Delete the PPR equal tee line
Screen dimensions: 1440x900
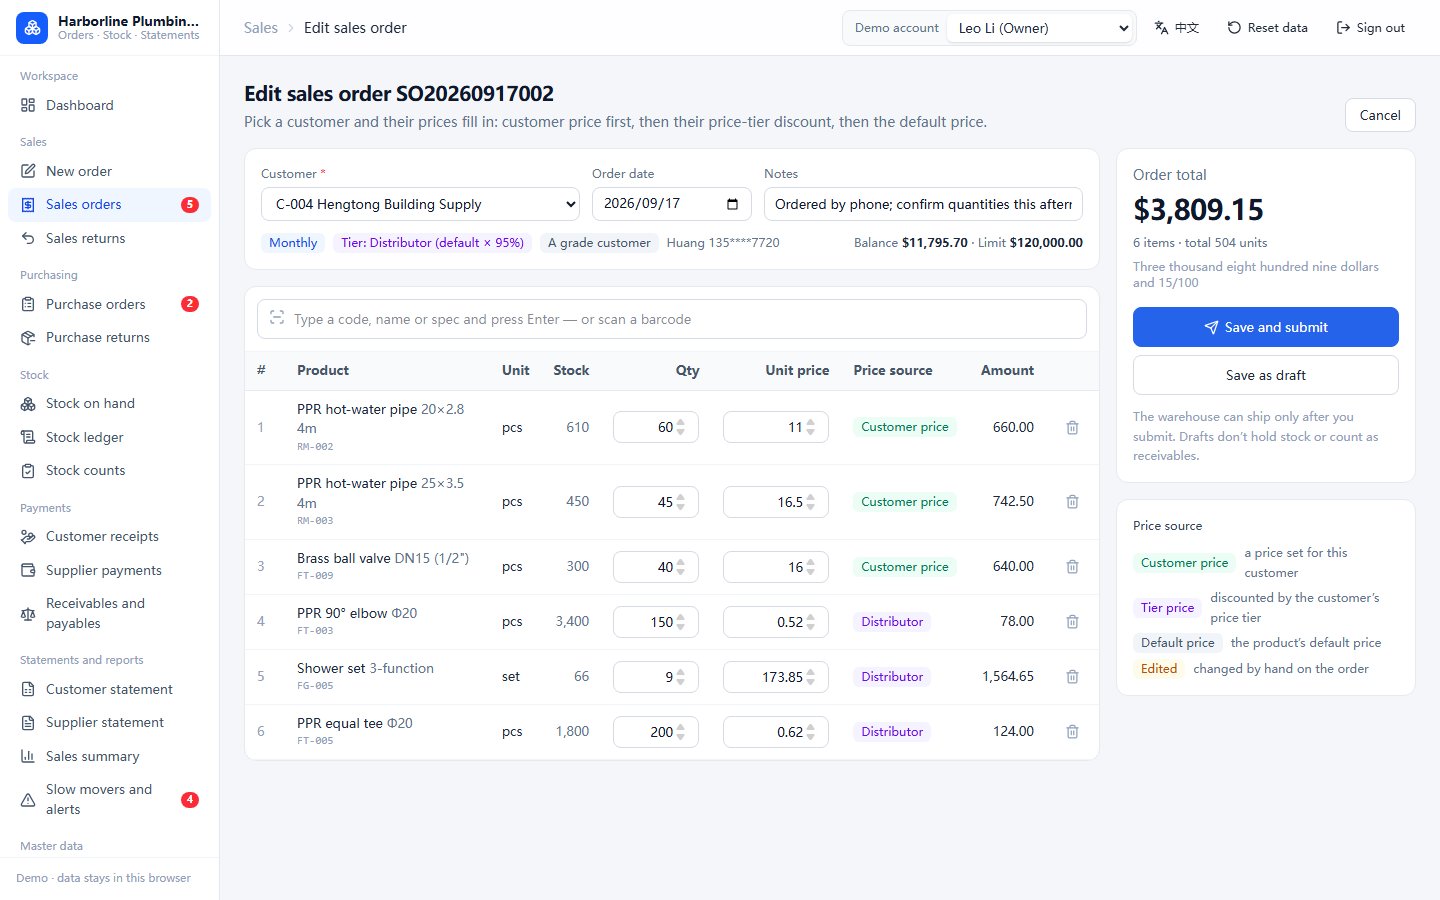(x=1072, y=732)
